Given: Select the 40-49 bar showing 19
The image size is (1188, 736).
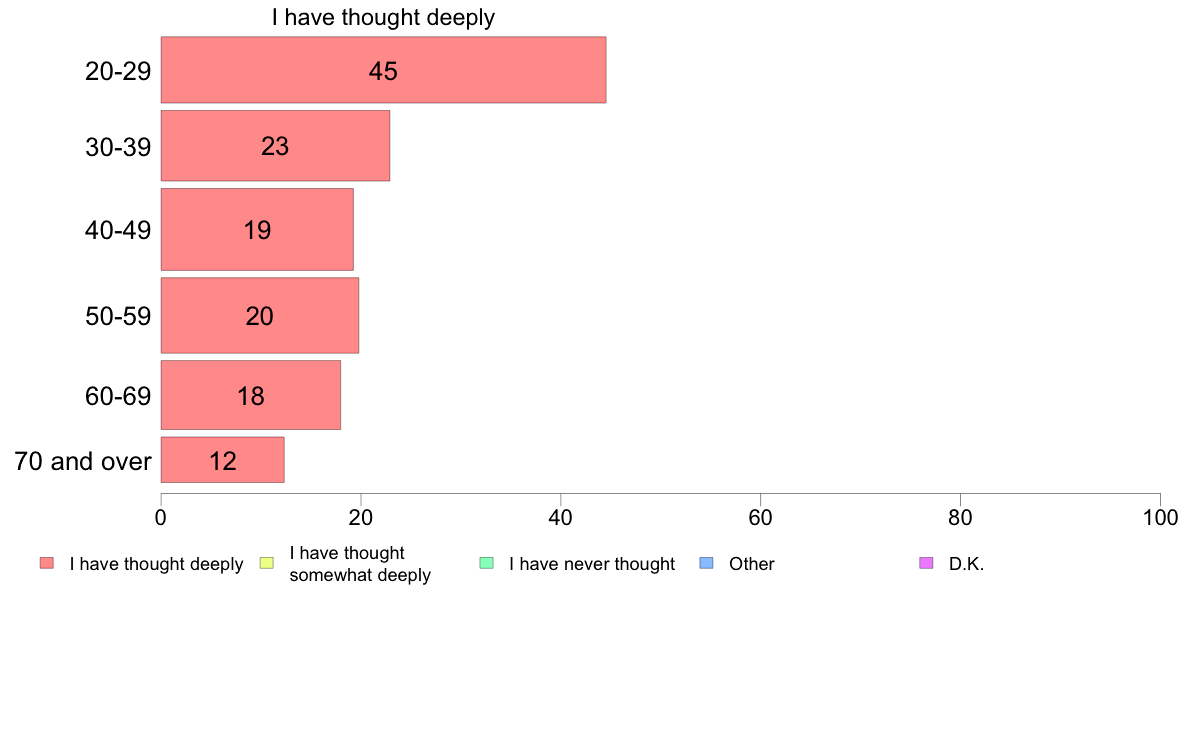Looking at the screenshot, I should pyautogui.click(x=257, y=229).
